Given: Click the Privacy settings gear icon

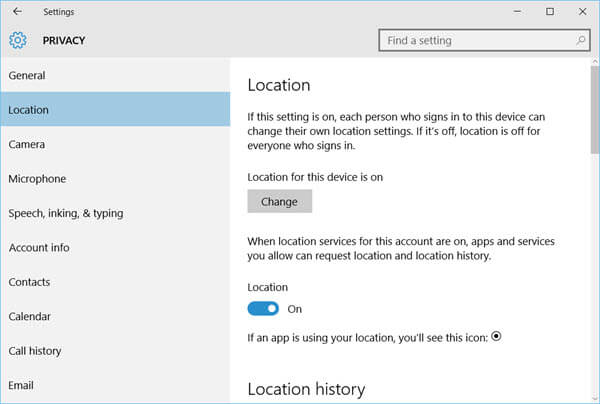Looking at the screenshot, I should 18,40.
